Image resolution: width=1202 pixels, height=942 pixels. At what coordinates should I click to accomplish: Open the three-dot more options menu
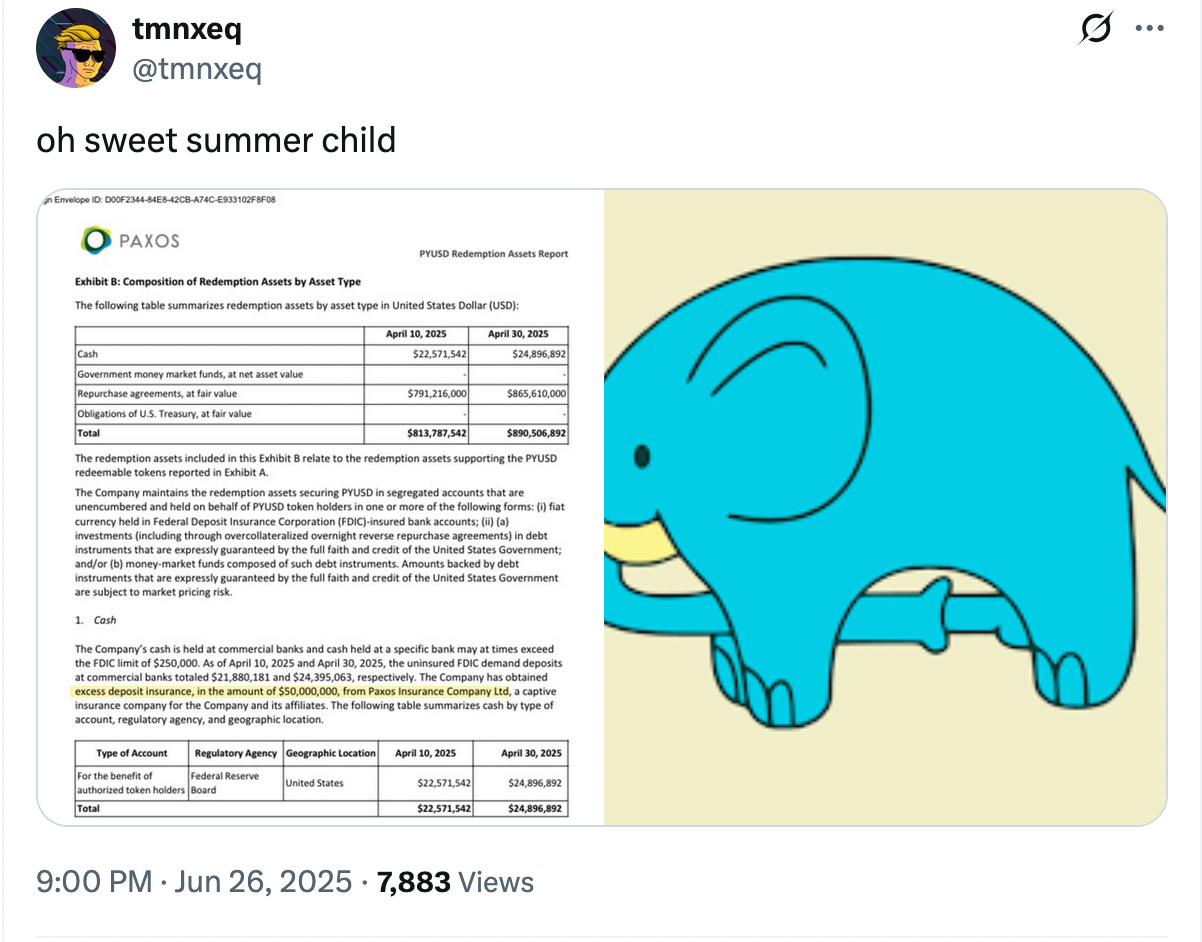pos(1149,29)
